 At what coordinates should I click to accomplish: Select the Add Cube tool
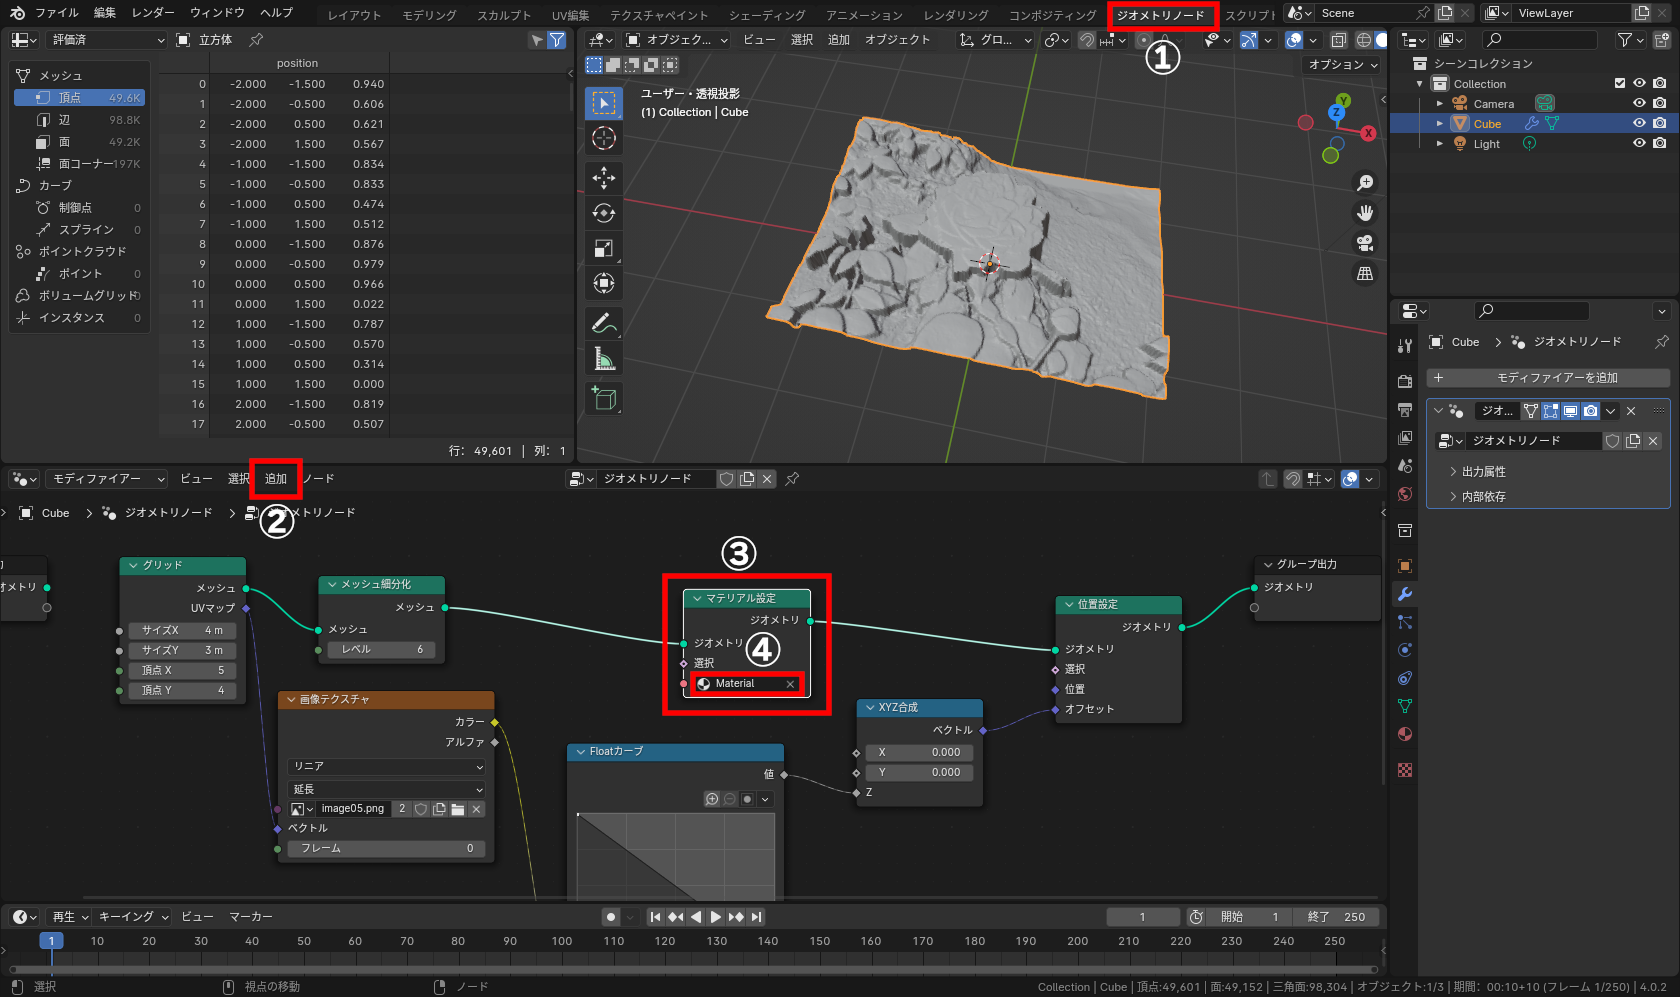(604, 398)
